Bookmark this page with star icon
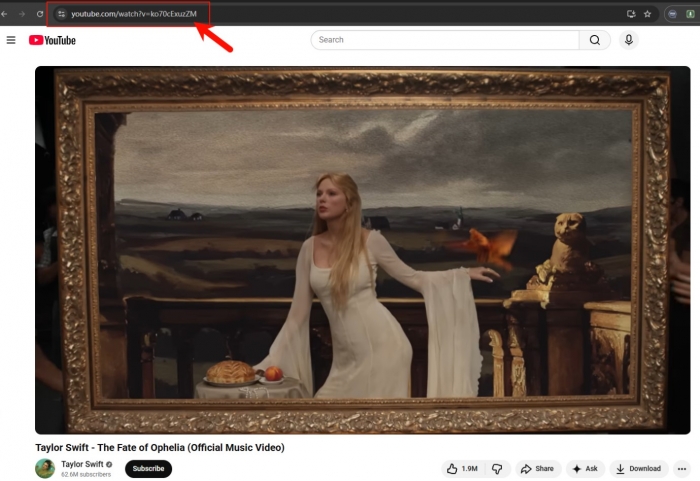 point(648,14)
